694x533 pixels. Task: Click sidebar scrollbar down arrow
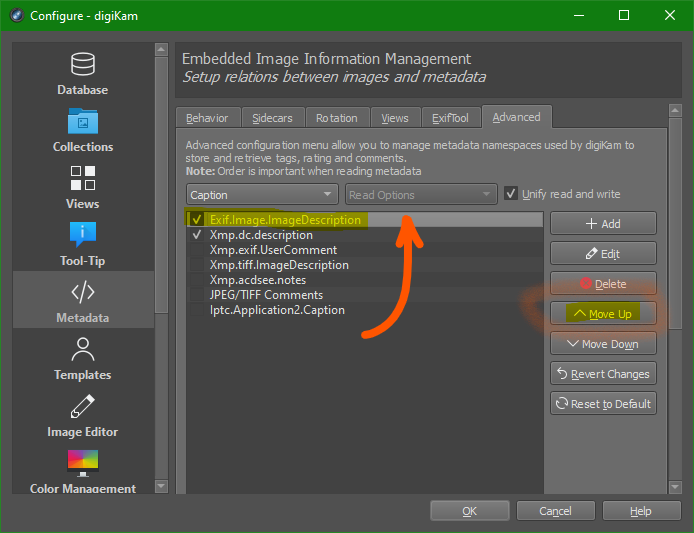tap(161, 487)
